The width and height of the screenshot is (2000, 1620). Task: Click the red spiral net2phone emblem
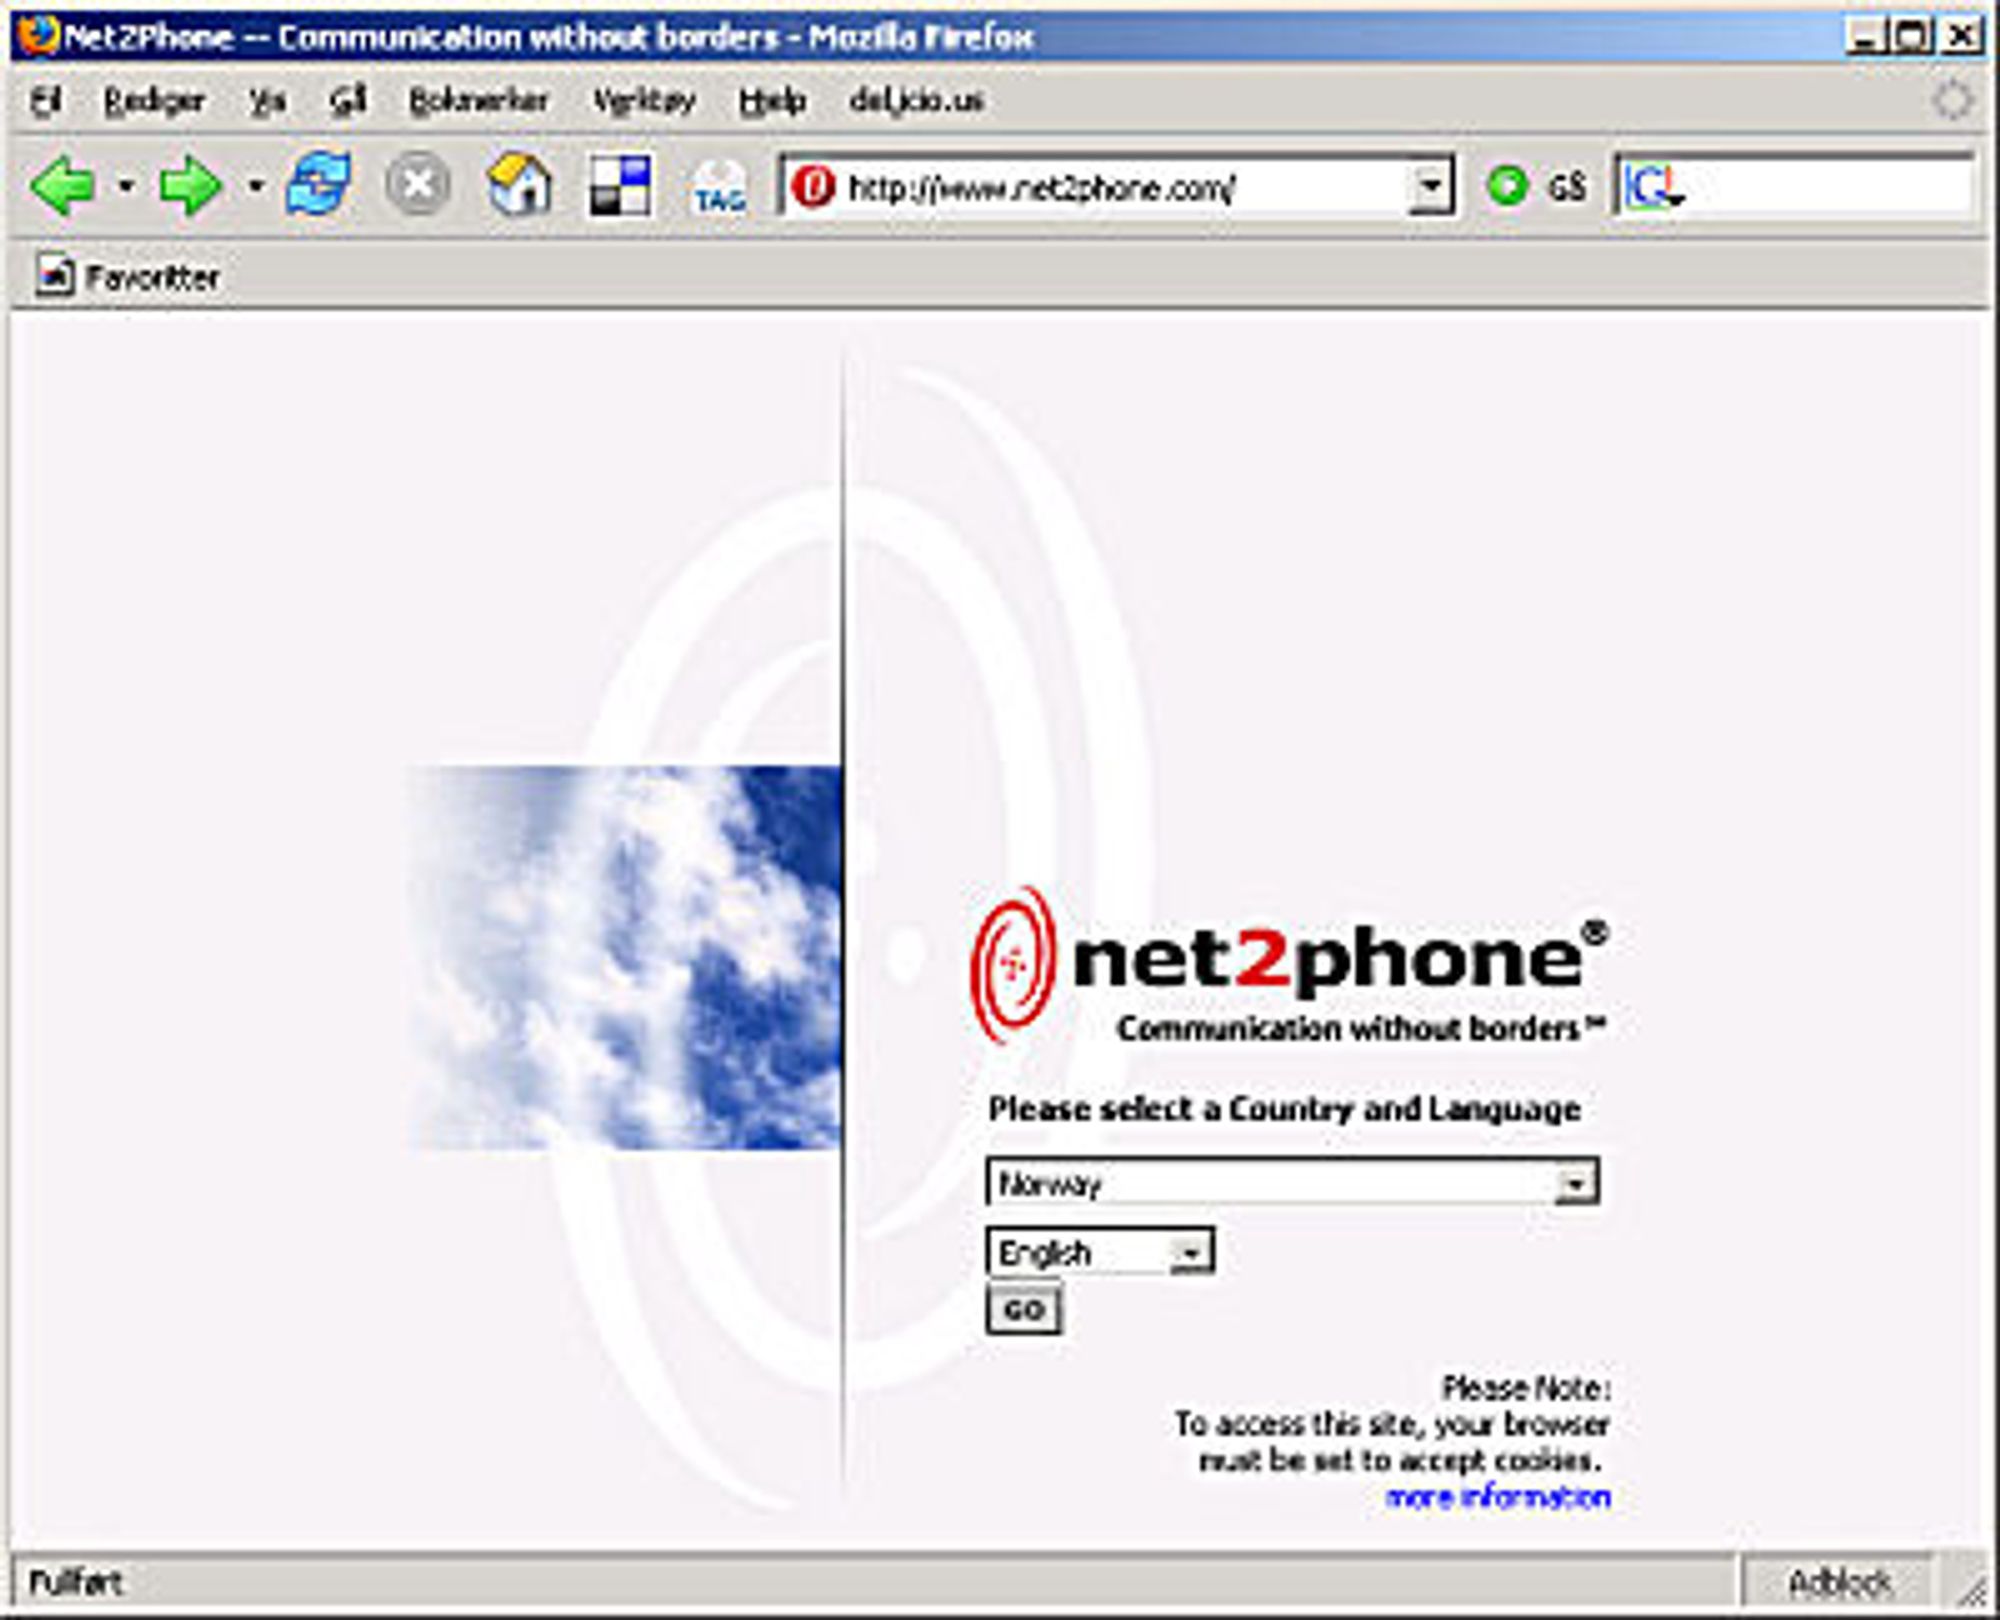coord(1012,965)
